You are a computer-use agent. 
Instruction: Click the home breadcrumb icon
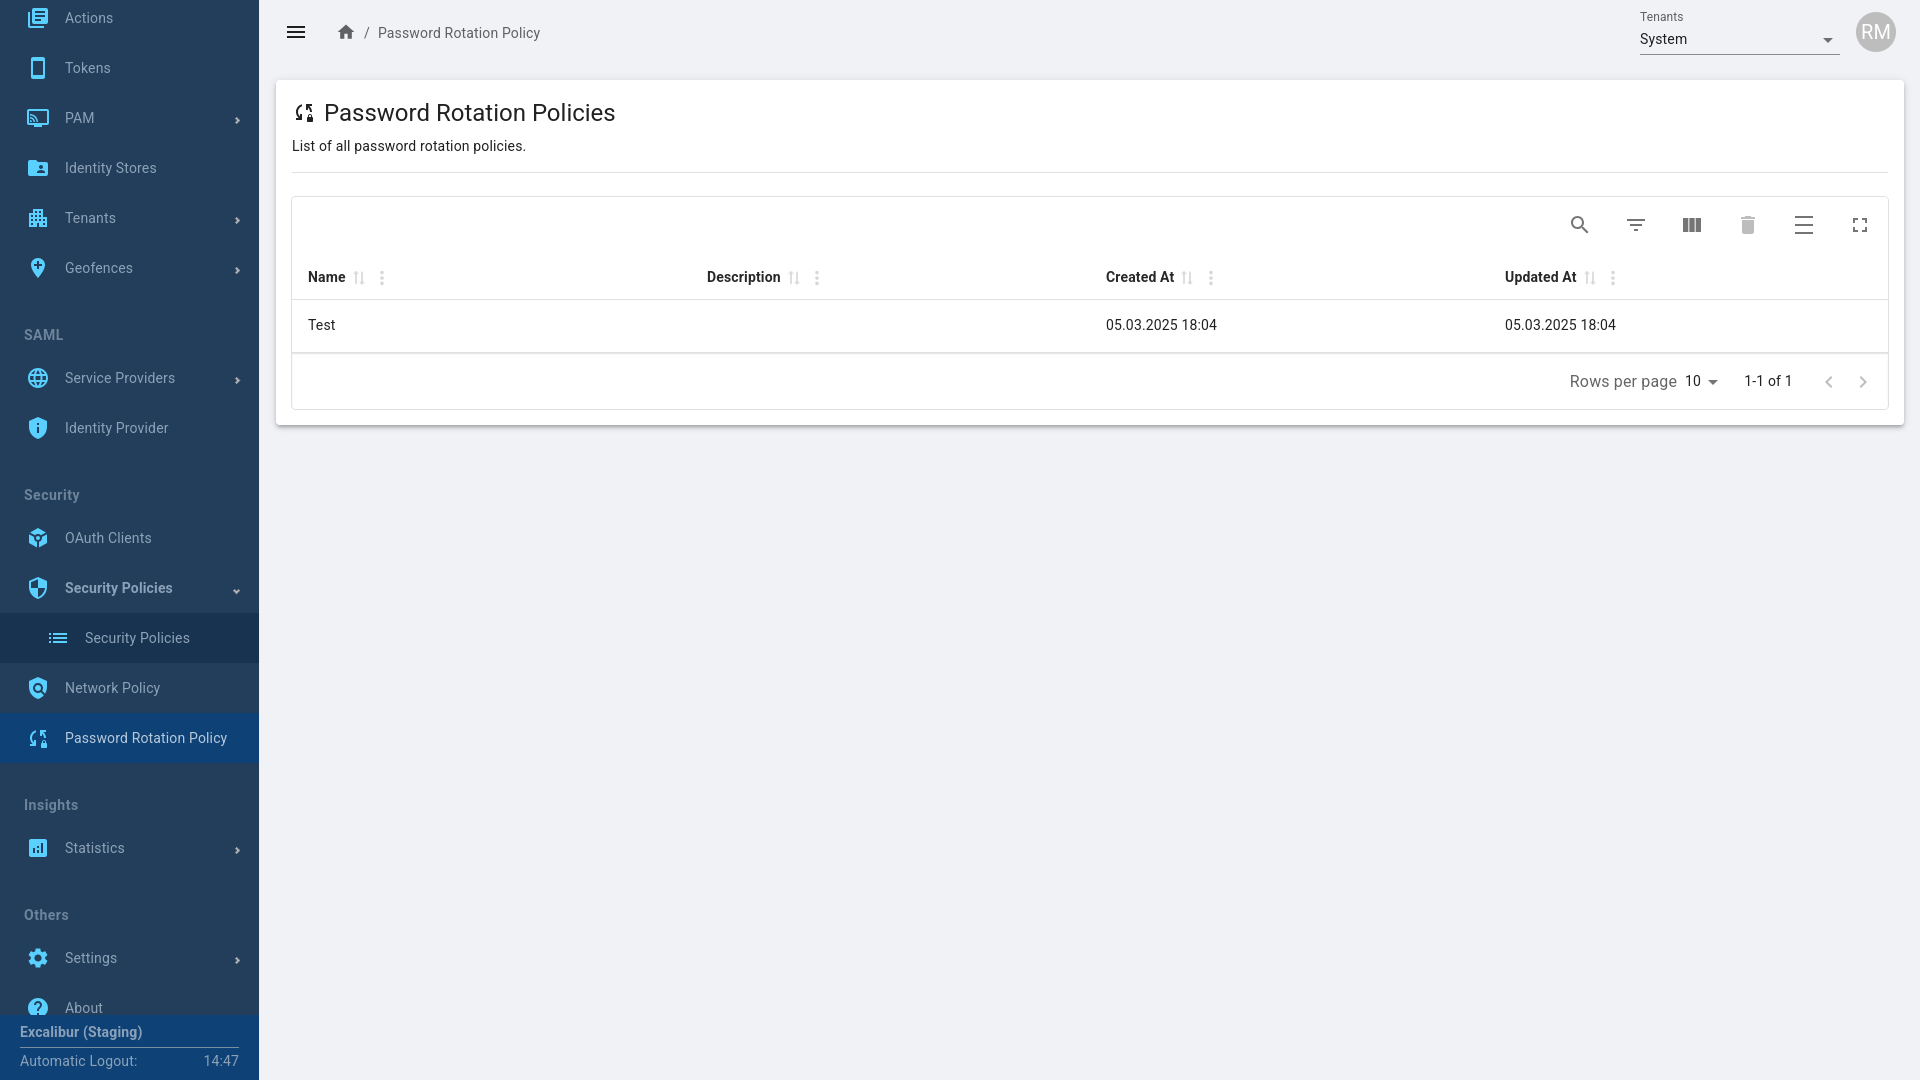[346, 33]
